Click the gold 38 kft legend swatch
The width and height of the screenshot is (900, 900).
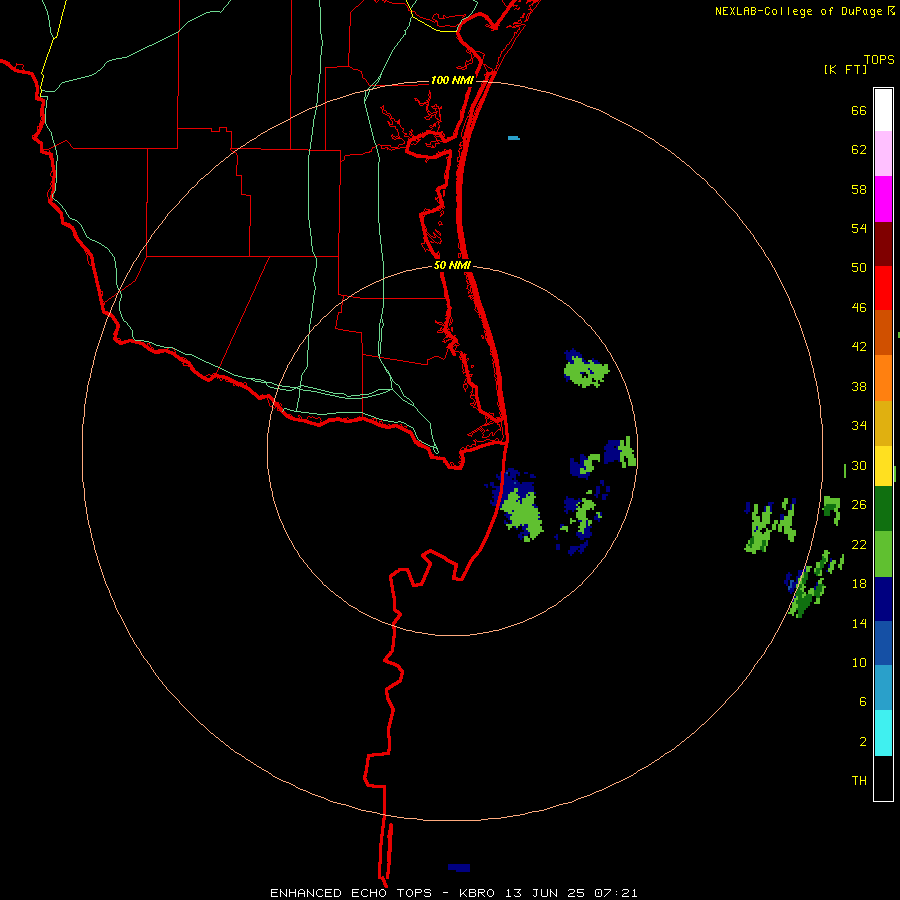883,423
